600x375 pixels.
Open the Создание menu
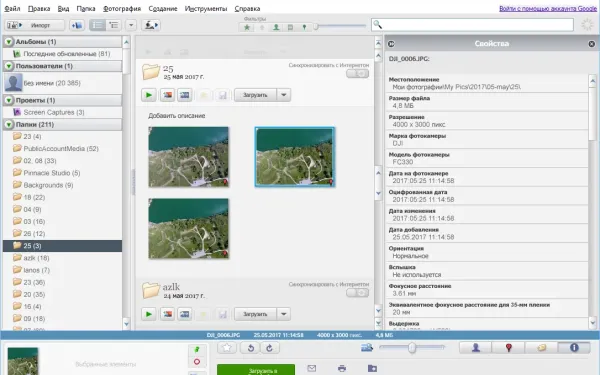(163, 8)
